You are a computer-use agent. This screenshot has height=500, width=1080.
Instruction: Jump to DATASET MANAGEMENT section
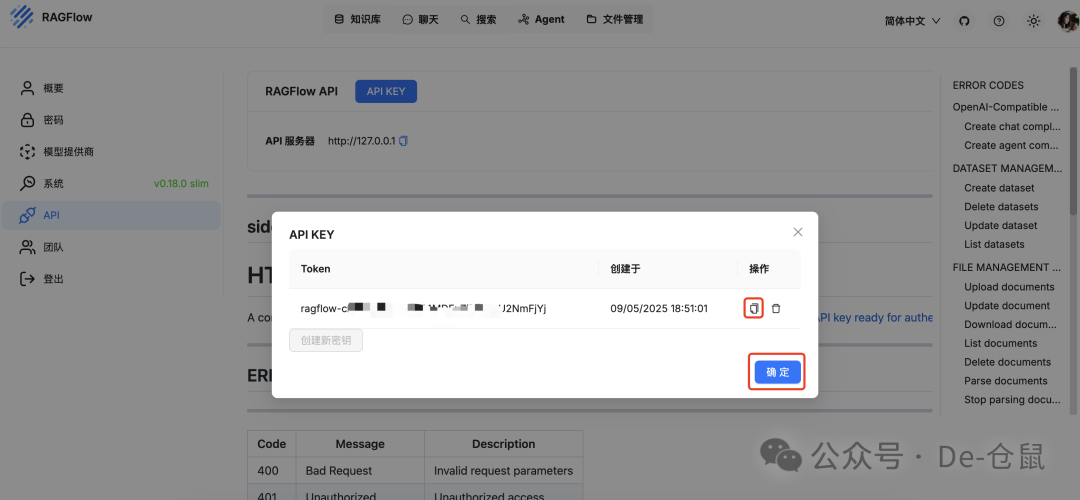(x=1007, y=168)
